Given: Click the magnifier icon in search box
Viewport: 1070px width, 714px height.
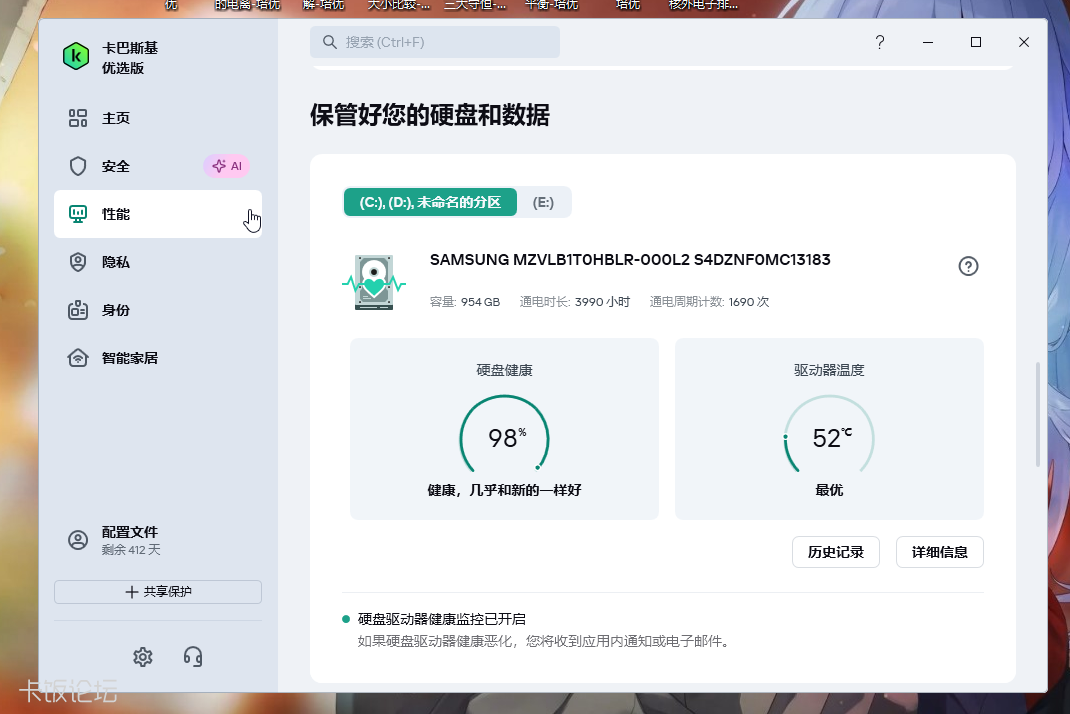Looking at the screenshot, I should pos(330,42).
